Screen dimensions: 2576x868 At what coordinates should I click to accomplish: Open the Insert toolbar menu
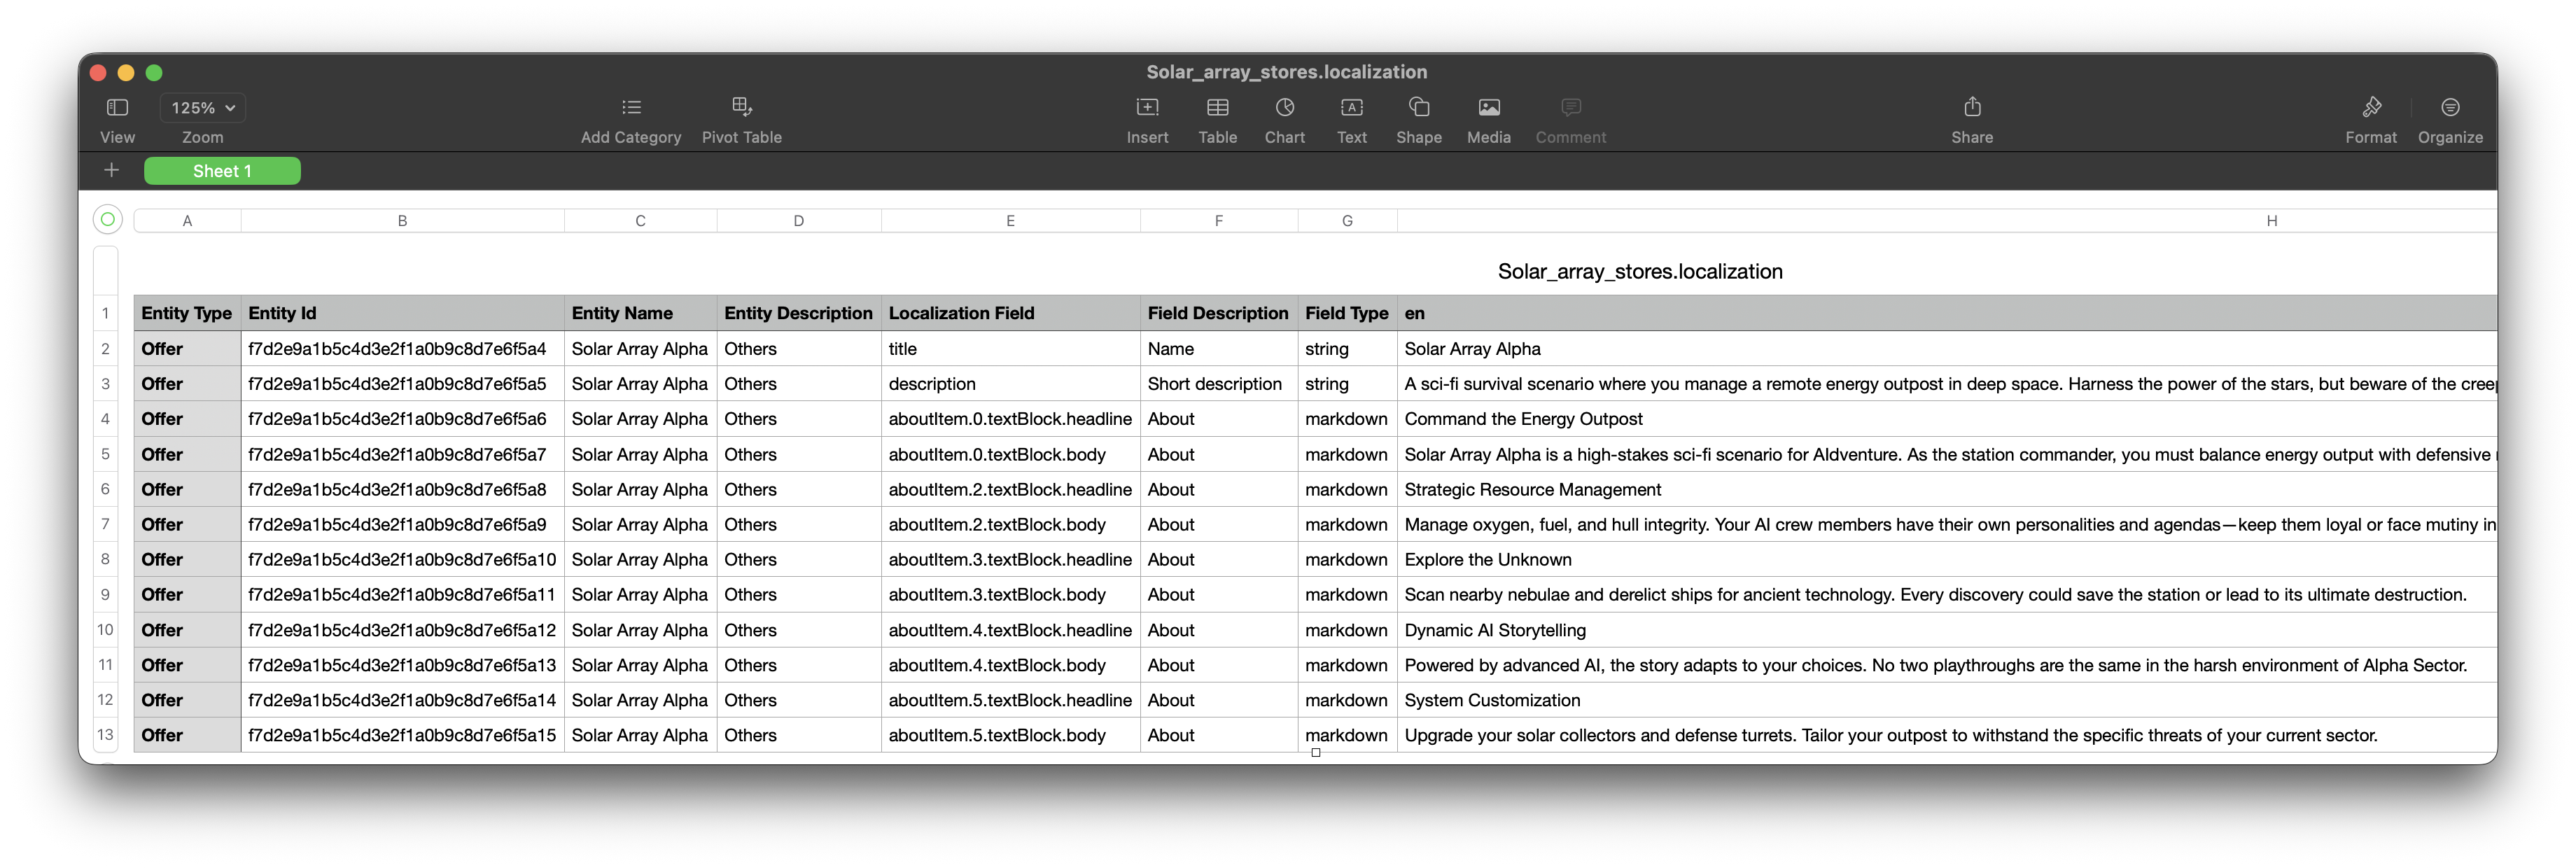(1147, 107)
